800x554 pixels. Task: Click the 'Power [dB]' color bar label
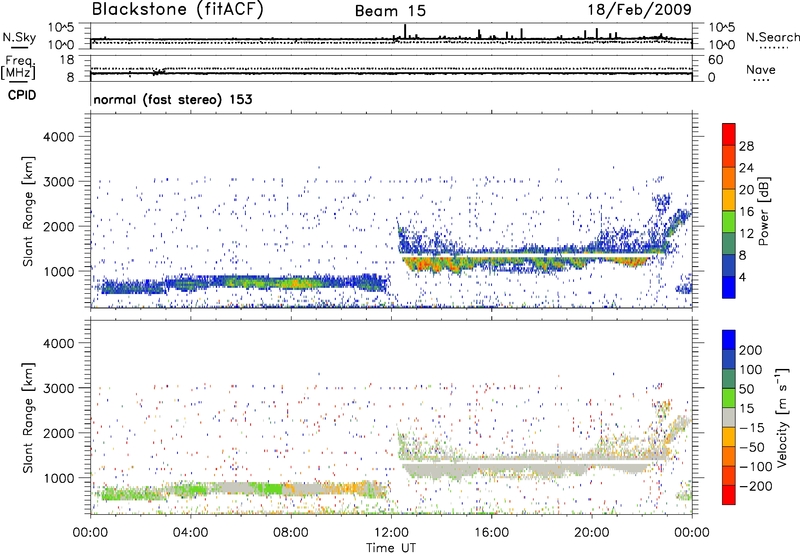pyautogui.click(x=763, y=211)
